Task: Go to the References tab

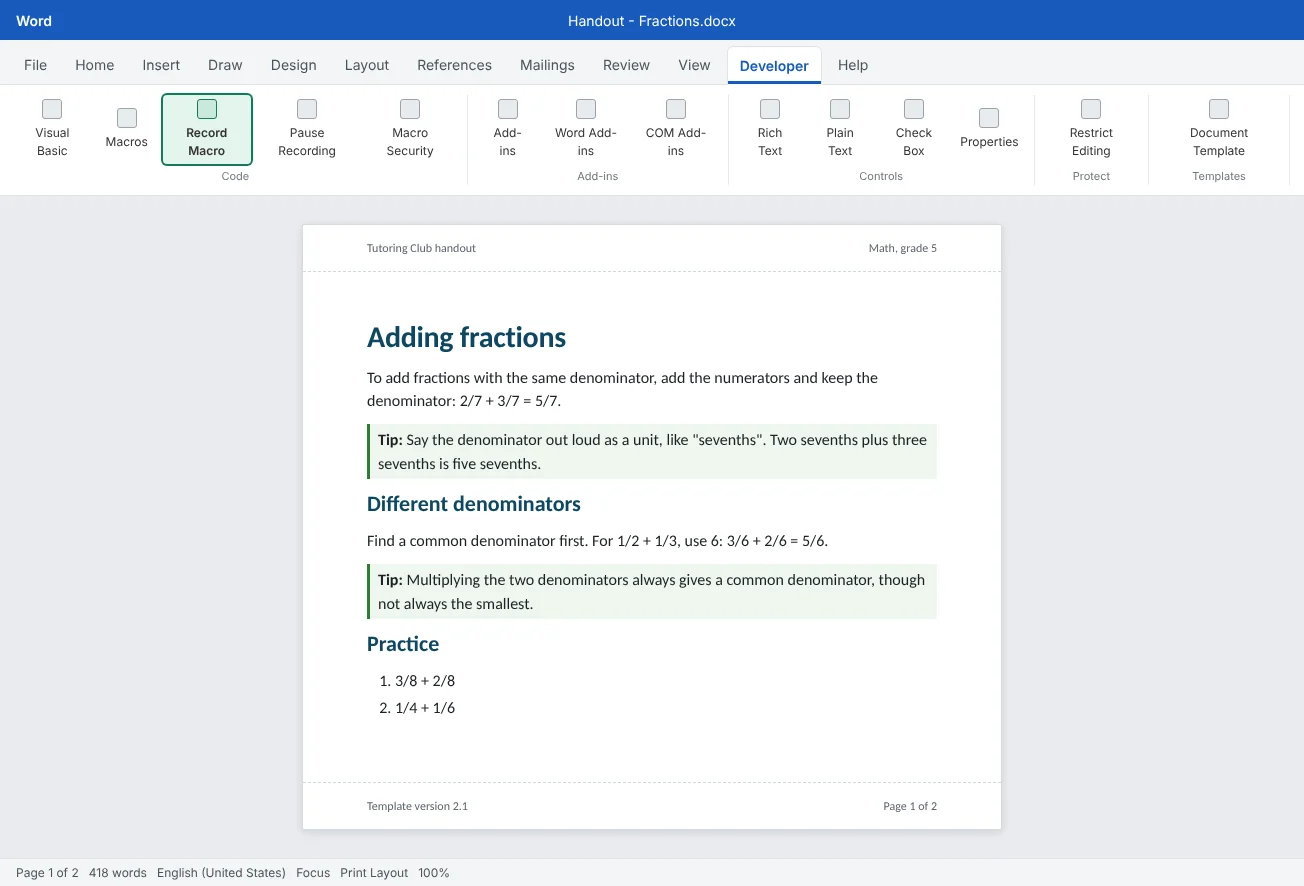Action: [x=455, y=65]
